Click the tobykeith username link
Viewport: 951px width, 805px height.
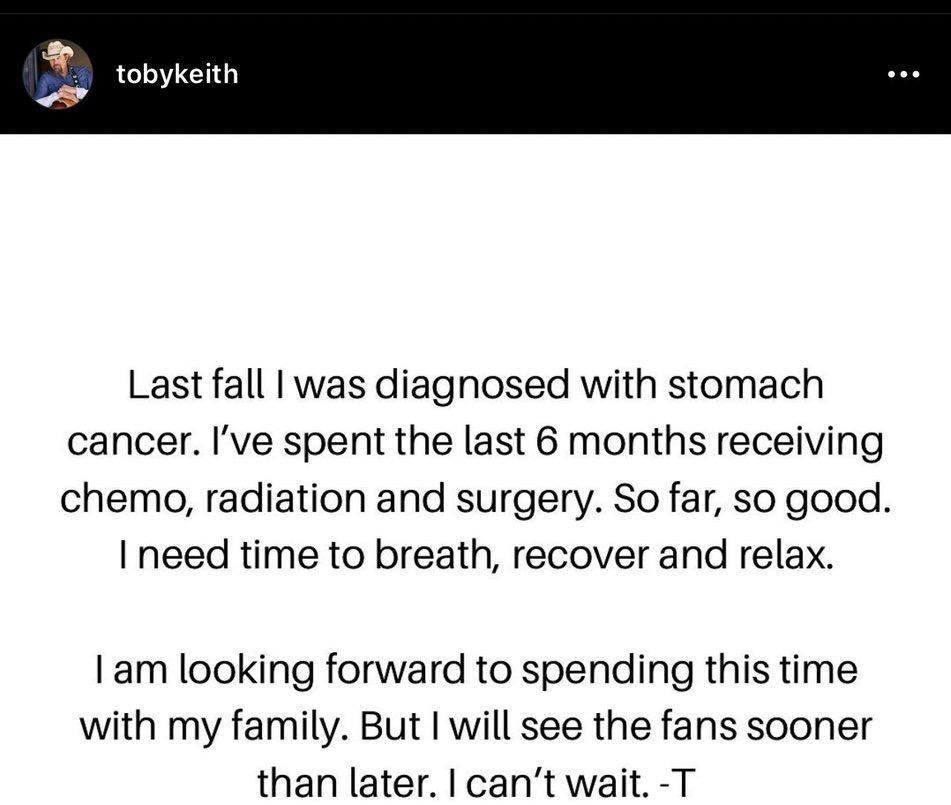177,75
